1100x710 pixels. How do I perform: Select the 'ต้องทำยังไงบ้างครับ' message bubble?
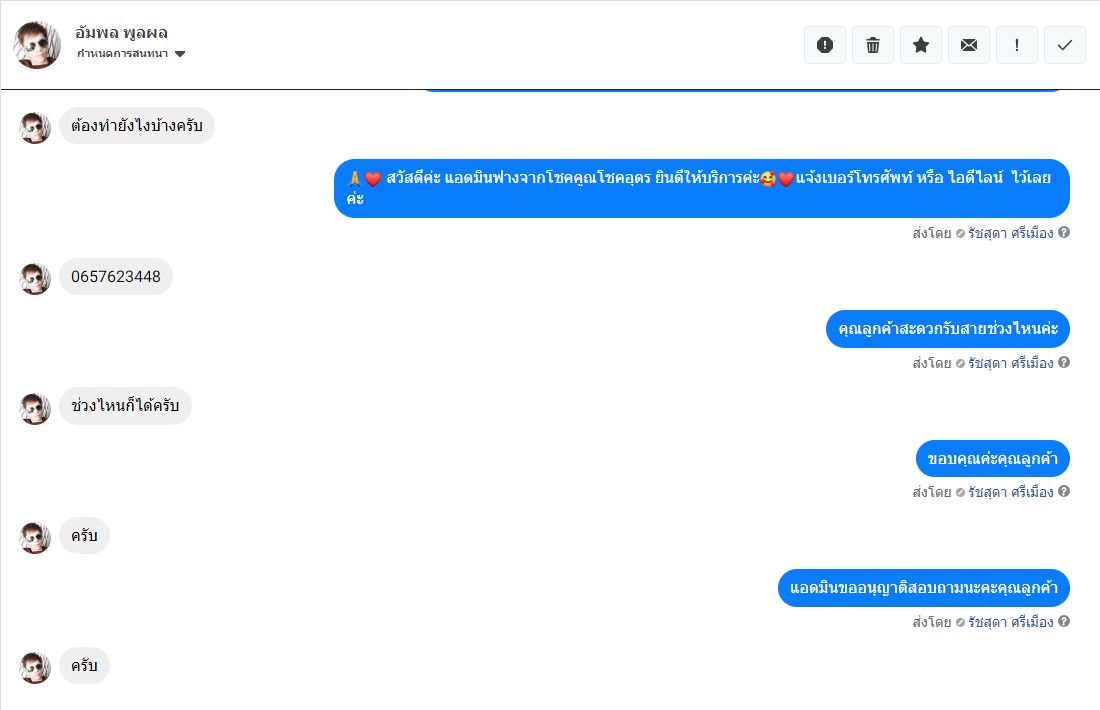pos(137,126)
